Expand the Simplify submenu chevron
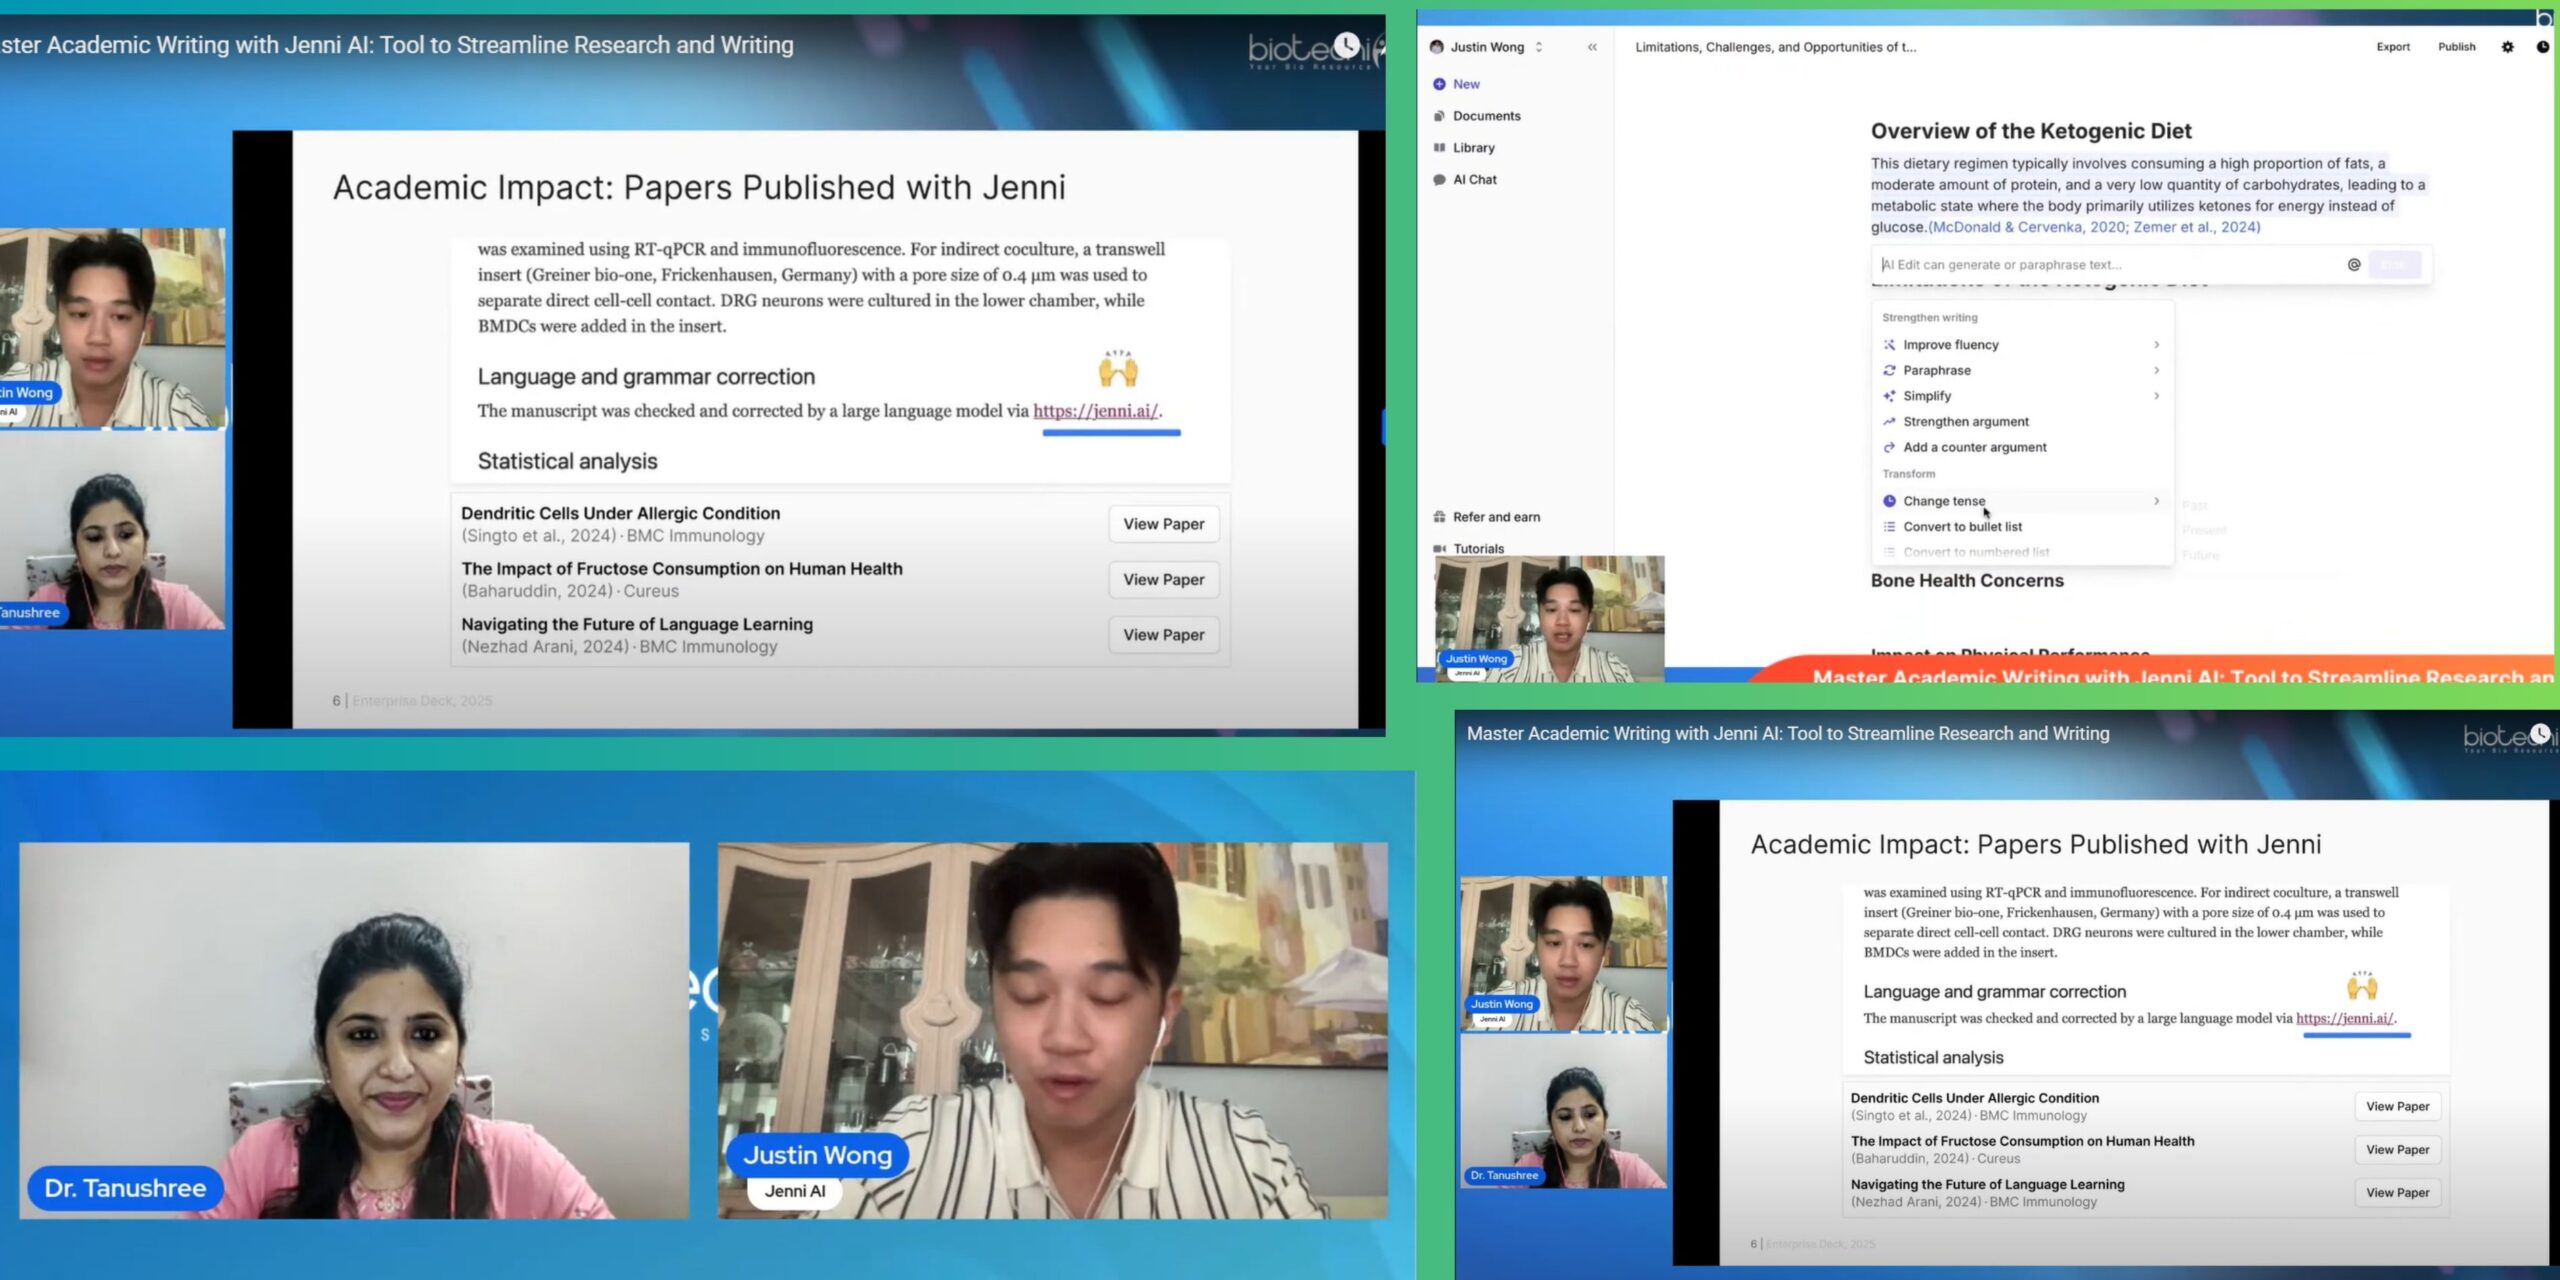 point(2156,396)
